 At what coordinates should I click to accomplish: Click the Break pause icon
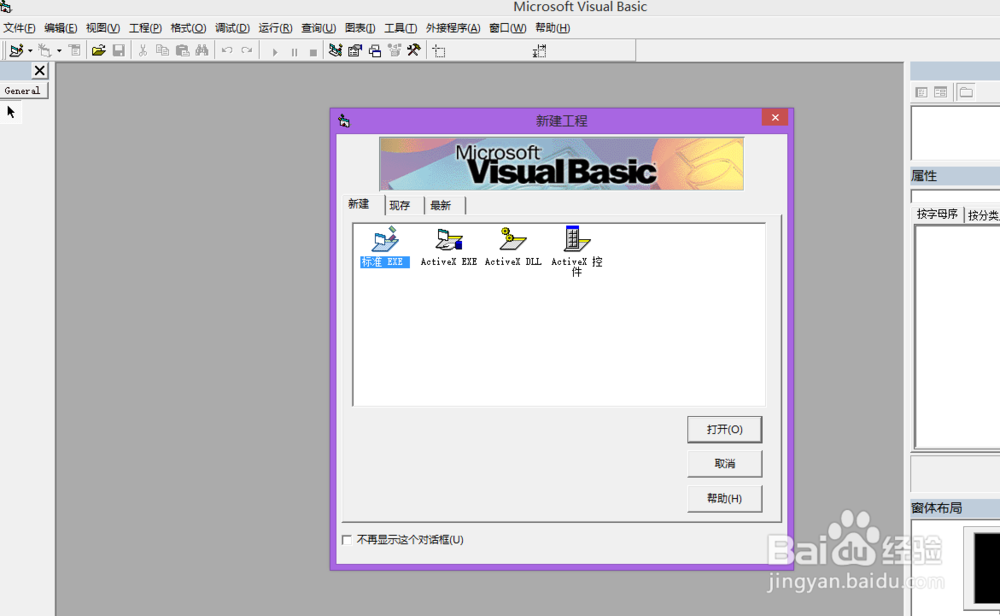(294, 52)
